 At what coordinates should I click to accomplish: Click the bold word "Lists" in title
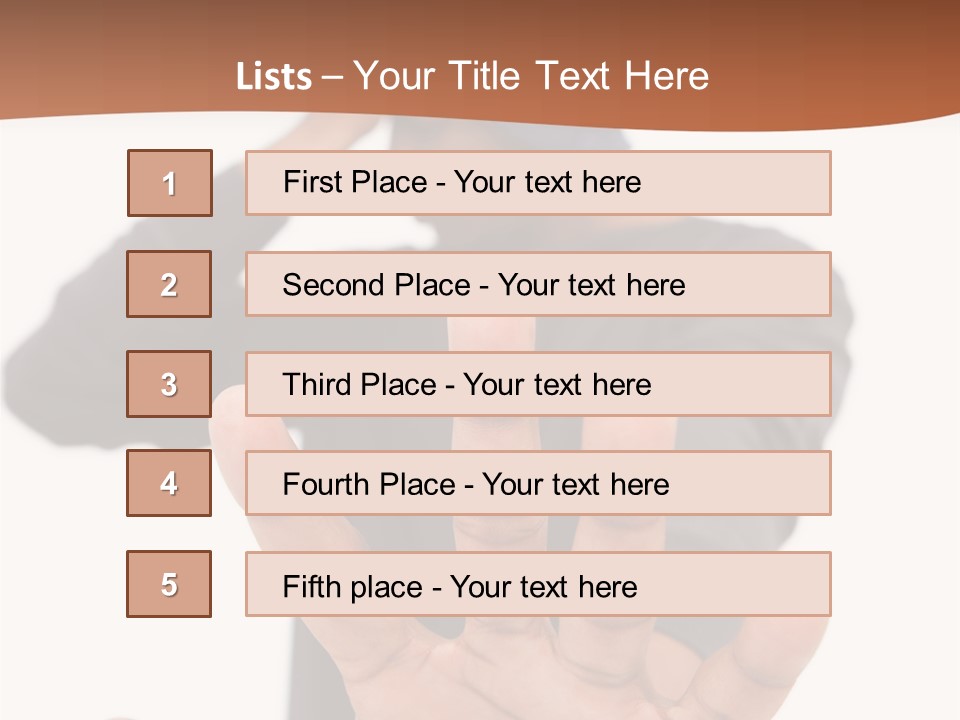pos(274,77)
